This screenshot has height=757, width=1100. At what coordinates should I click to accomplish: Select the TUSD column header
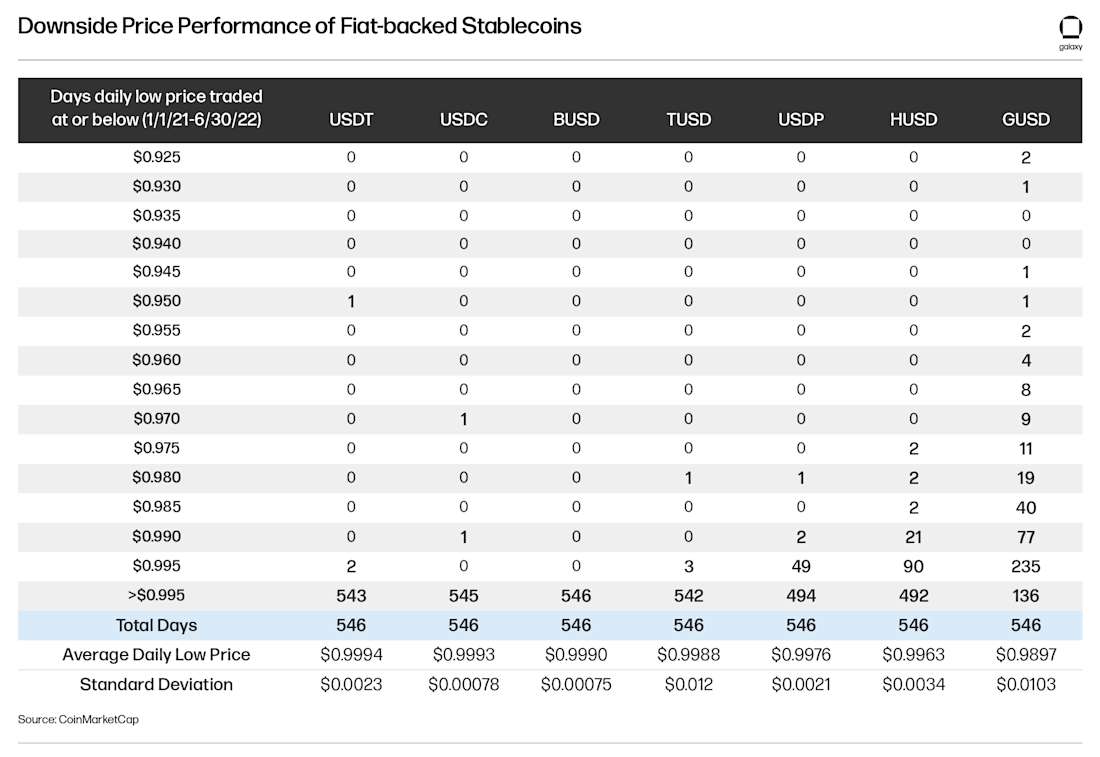click(688, 119)
